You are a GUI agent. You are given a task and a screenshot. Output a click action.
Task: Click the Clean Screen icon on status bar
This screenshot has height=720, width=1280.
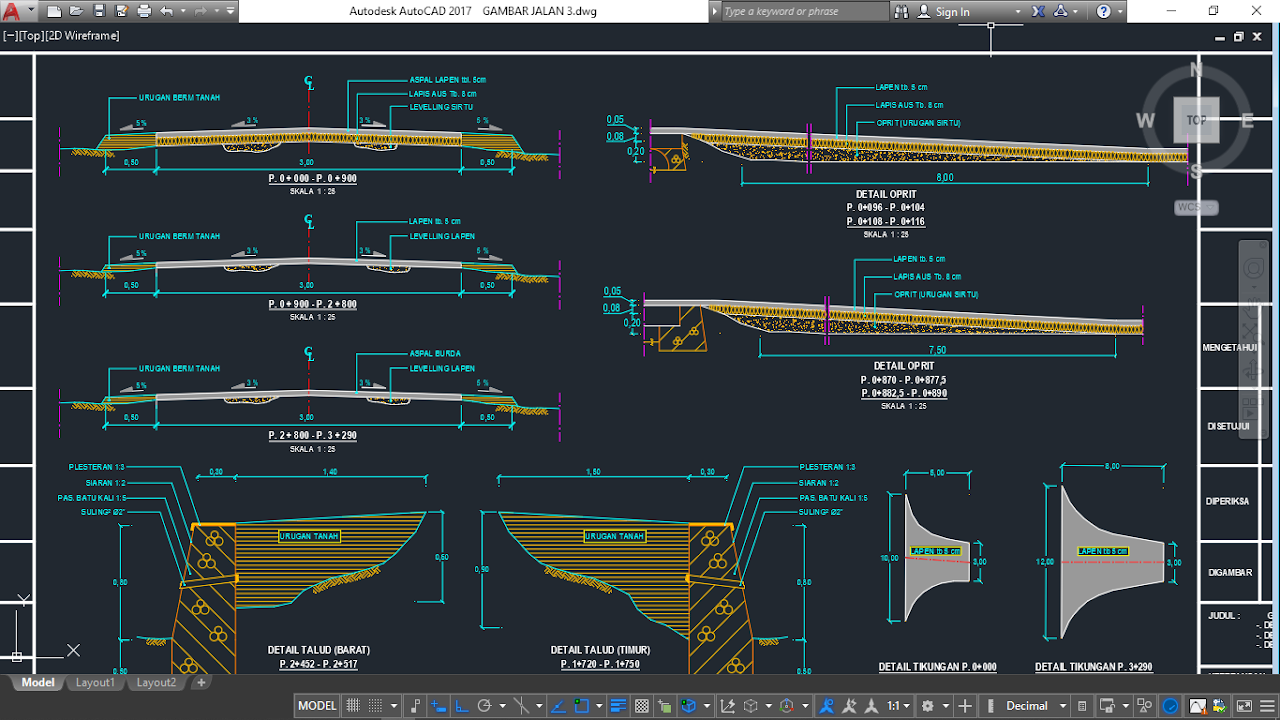click(x=1244, y=705)
